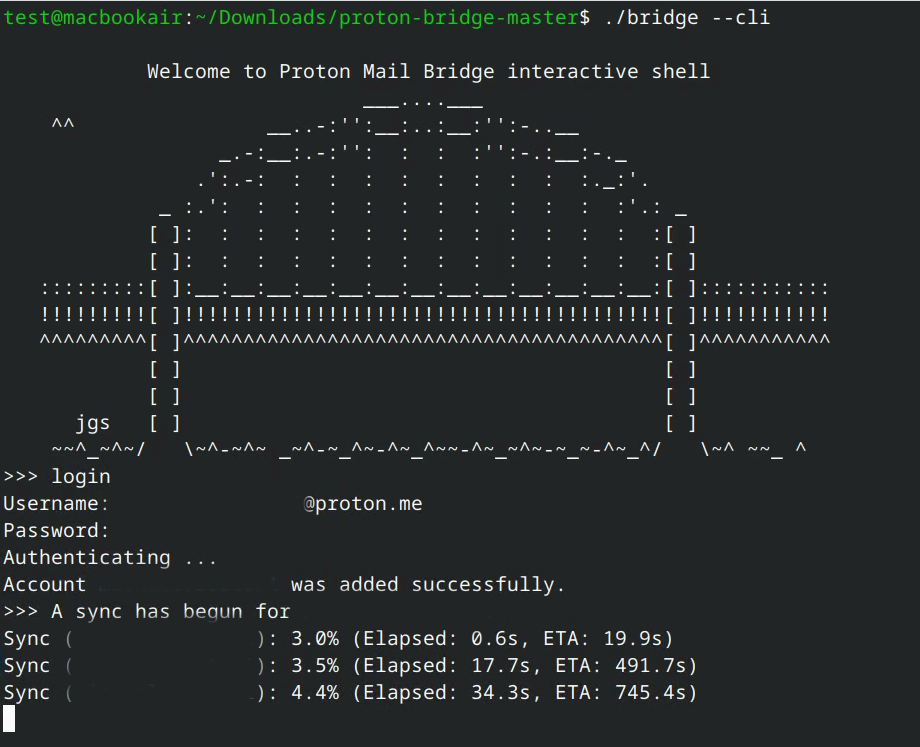Image resolution: width=920 pixels, height=747 pixels.
Task: Click the @proton.me email domain text
Action: point(363,504)
